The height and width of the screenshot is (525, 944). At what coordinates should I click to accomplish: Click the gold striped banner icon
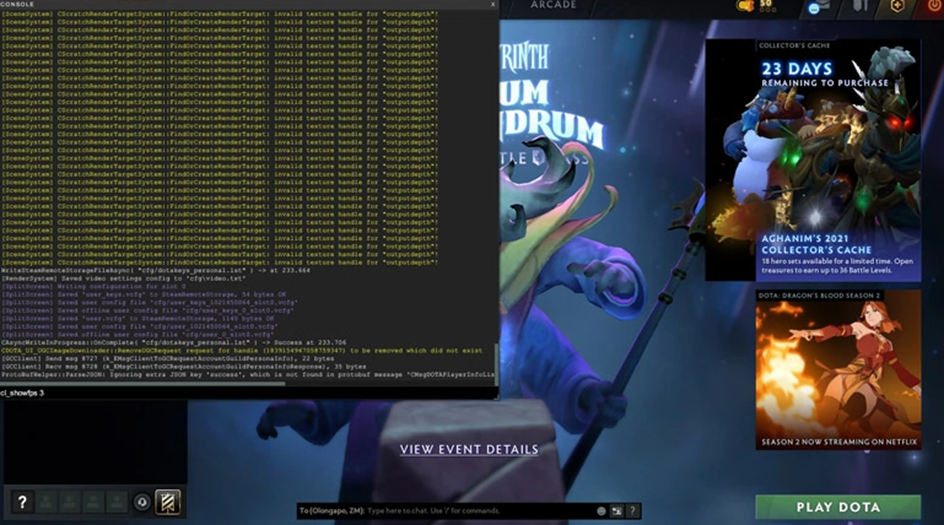(167, 502)
